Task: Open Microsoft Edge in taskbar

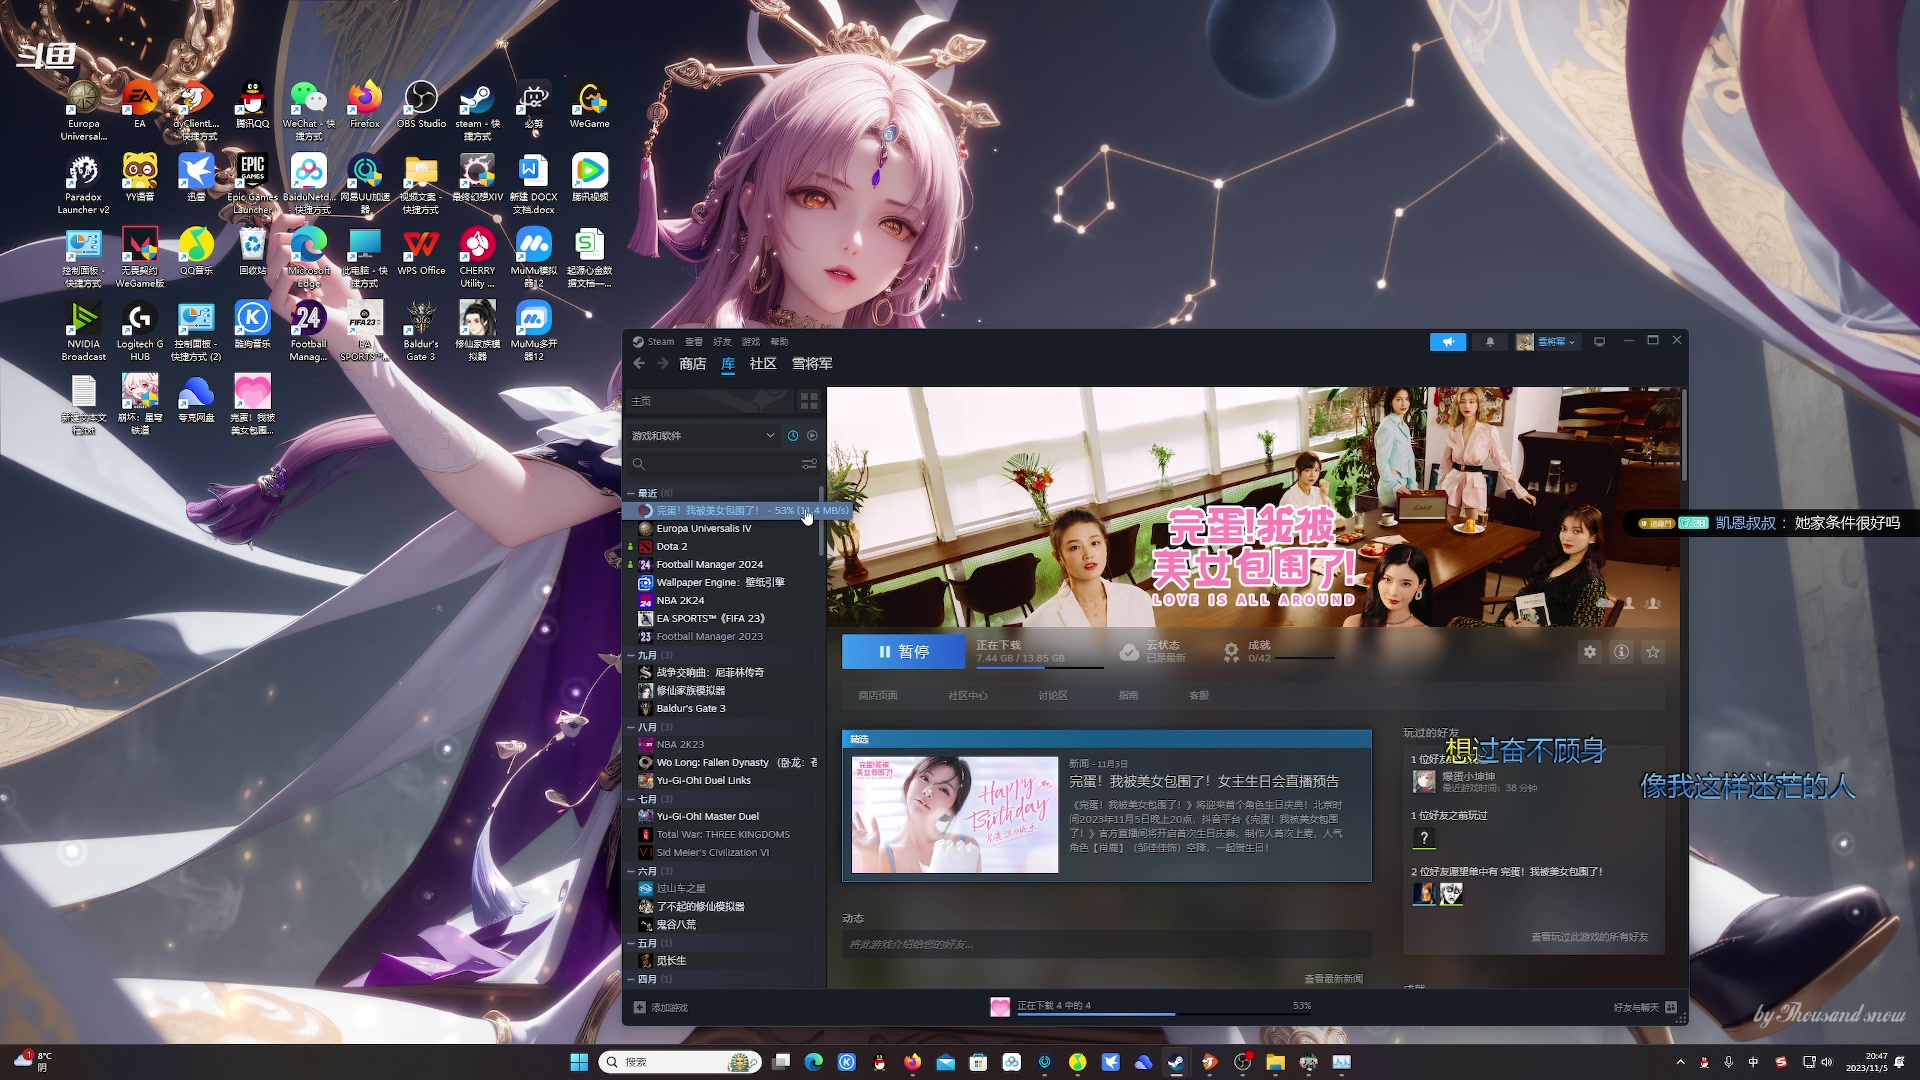Action: (813, 1062)
